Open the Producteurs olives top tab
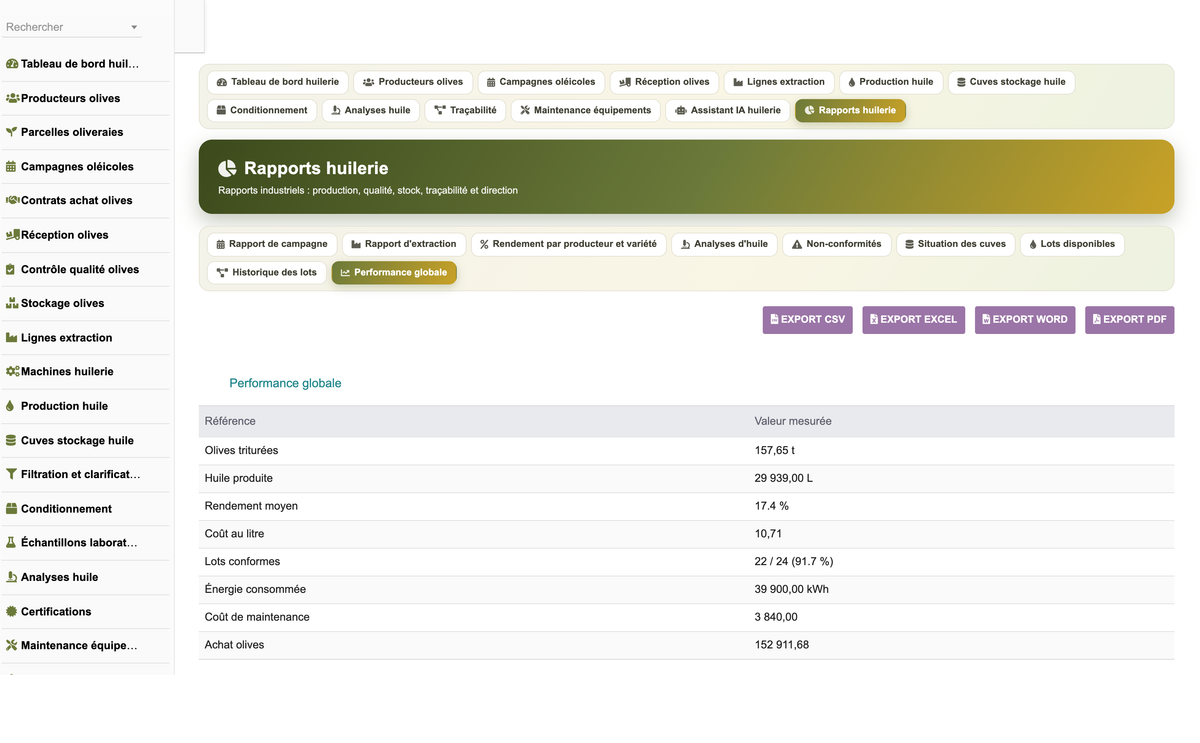The width and height of the screenshot is (1200, 743). coord(413,82)
